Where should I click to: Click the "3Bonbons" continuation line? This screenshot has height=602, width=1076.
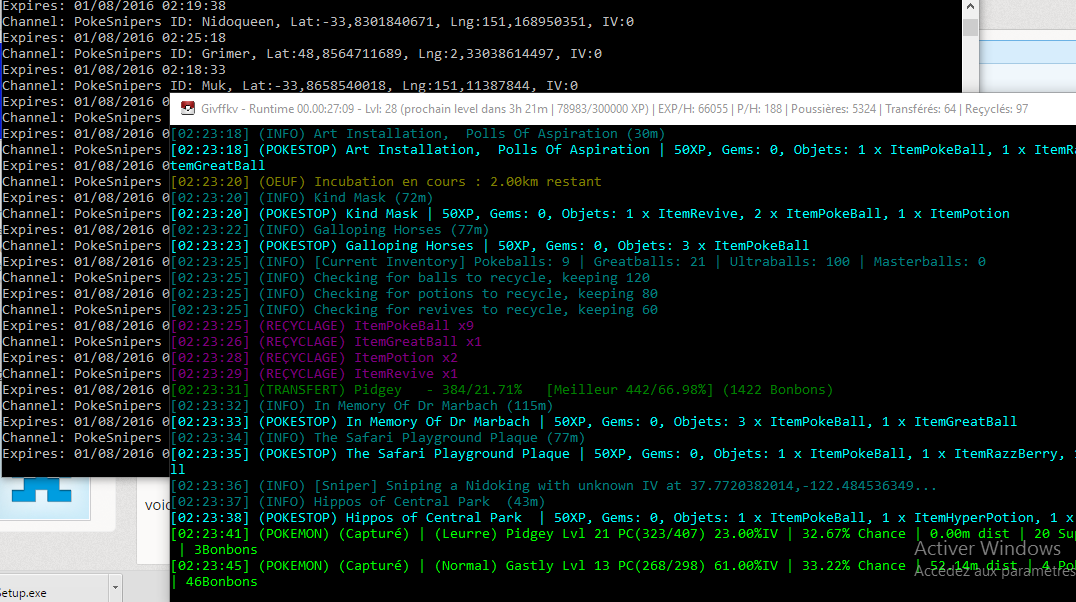218,550
